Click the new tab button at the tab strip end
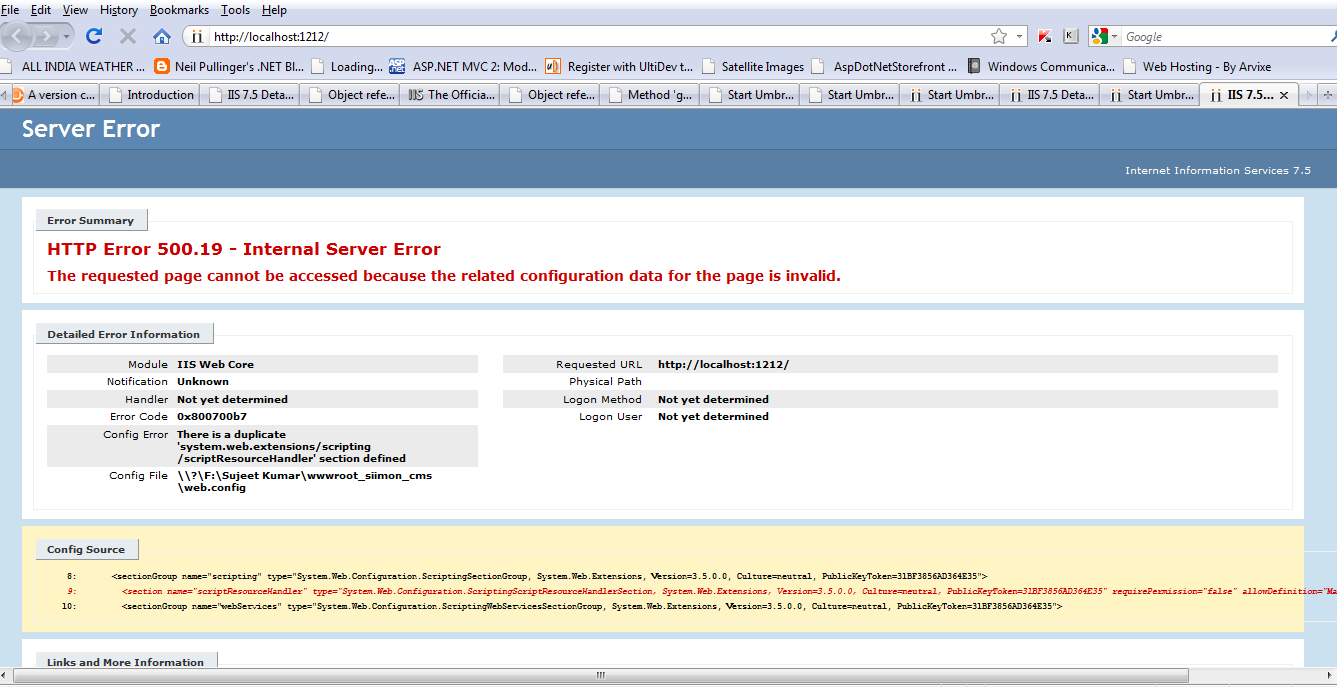The image size is (1340, 687). point(1328,95)
